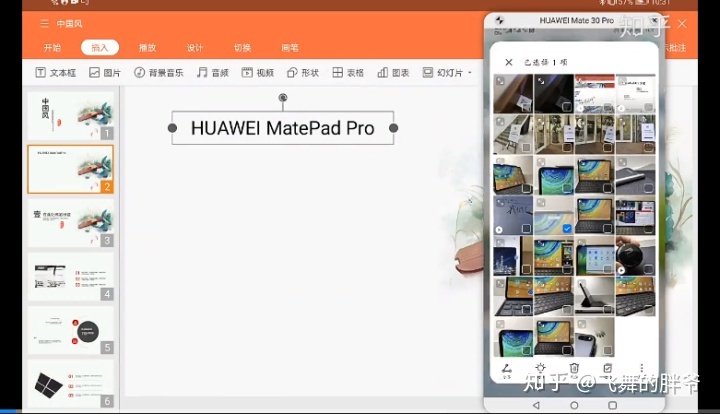Open slide thumbnail 6

[71, 384]
